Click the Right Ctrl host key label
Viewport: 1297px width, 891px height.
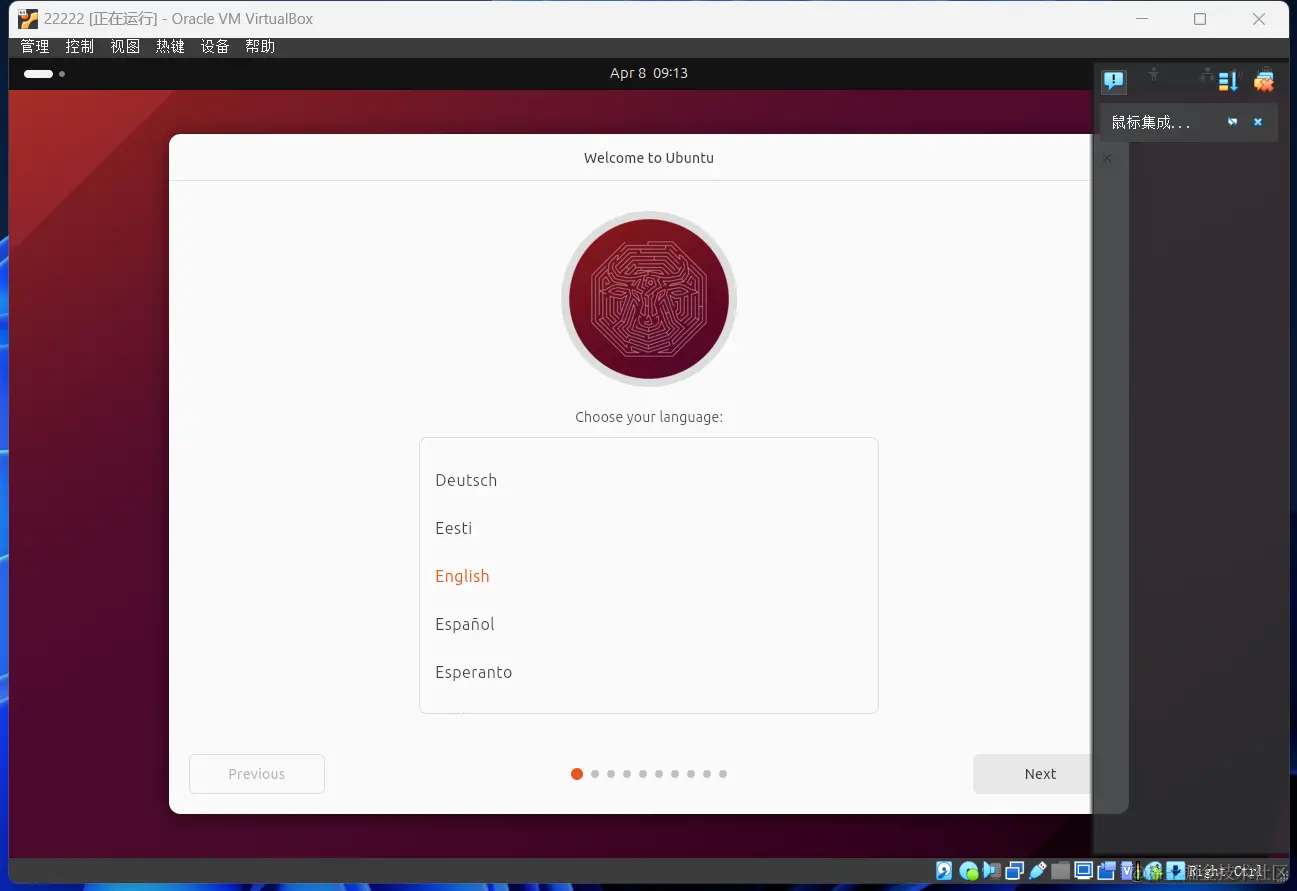(x=1225, y=871)
